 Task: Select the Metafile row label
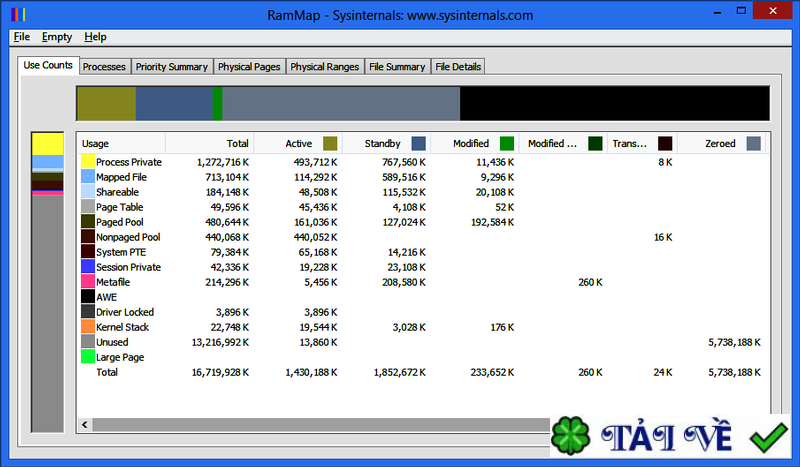point(113,282)
